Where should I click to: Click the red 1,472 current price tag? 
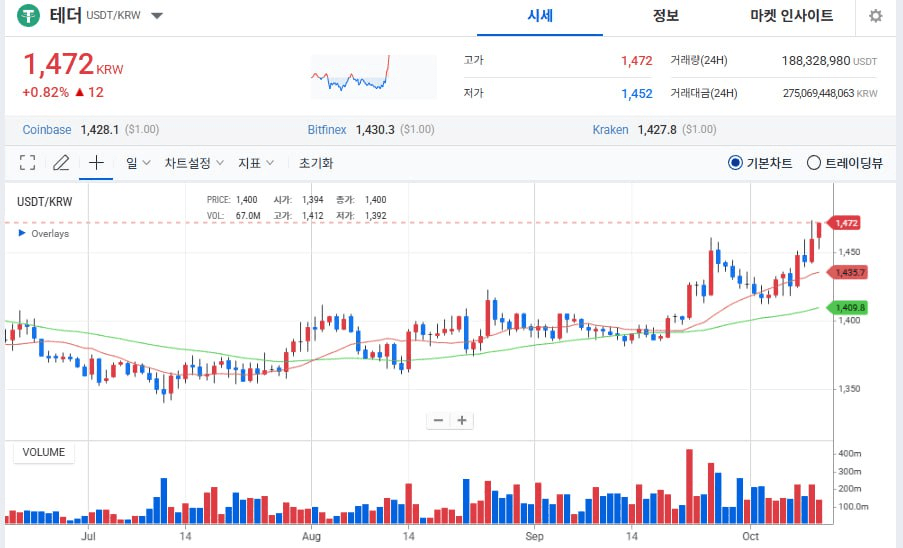pos(843,223)
